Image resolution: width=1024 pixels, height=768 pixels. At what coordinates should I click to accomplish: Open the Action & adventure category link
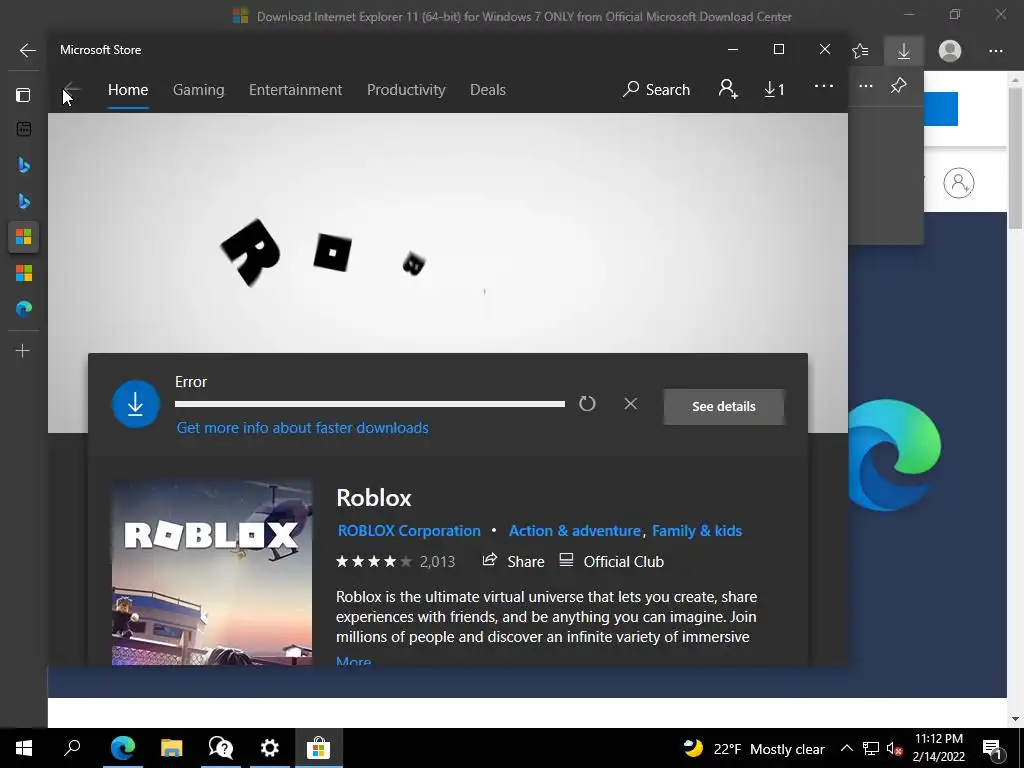tap(575, 530)
